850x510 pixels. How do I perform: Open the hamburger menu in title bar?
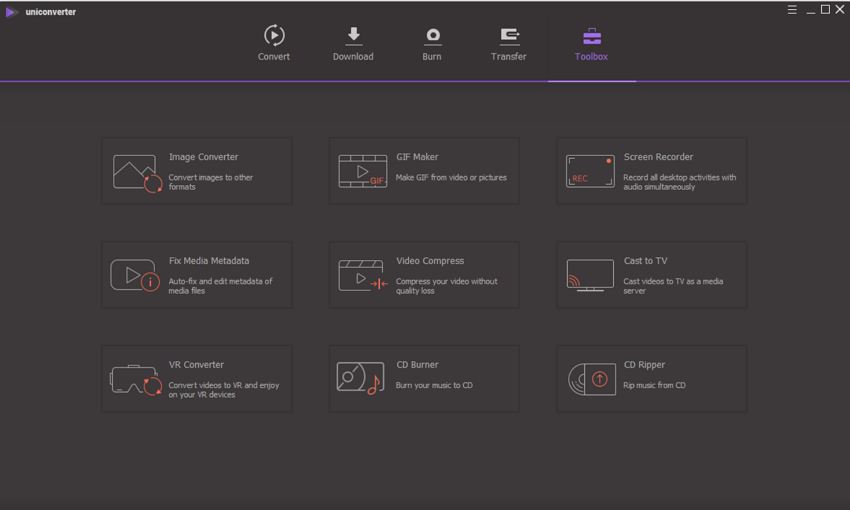point(792,10)
